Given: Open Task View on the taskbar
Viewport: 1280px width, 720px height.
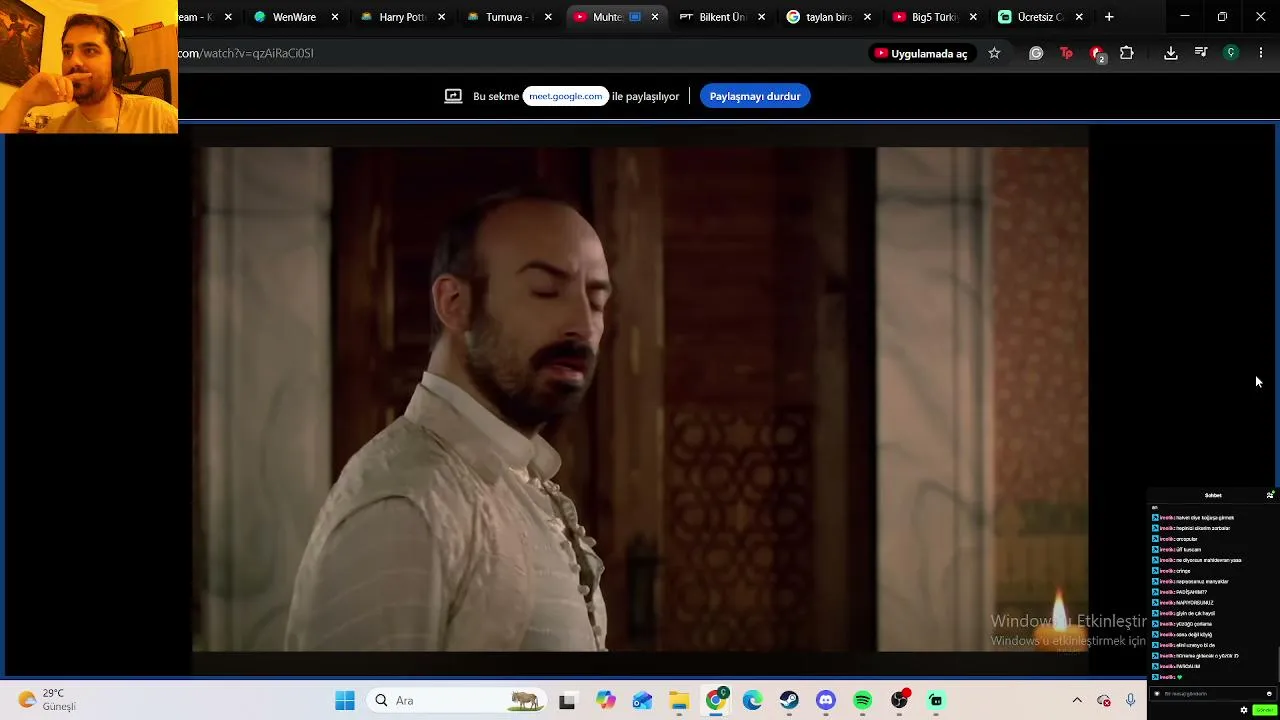Looking at the screenshot, I should point(567,701).
